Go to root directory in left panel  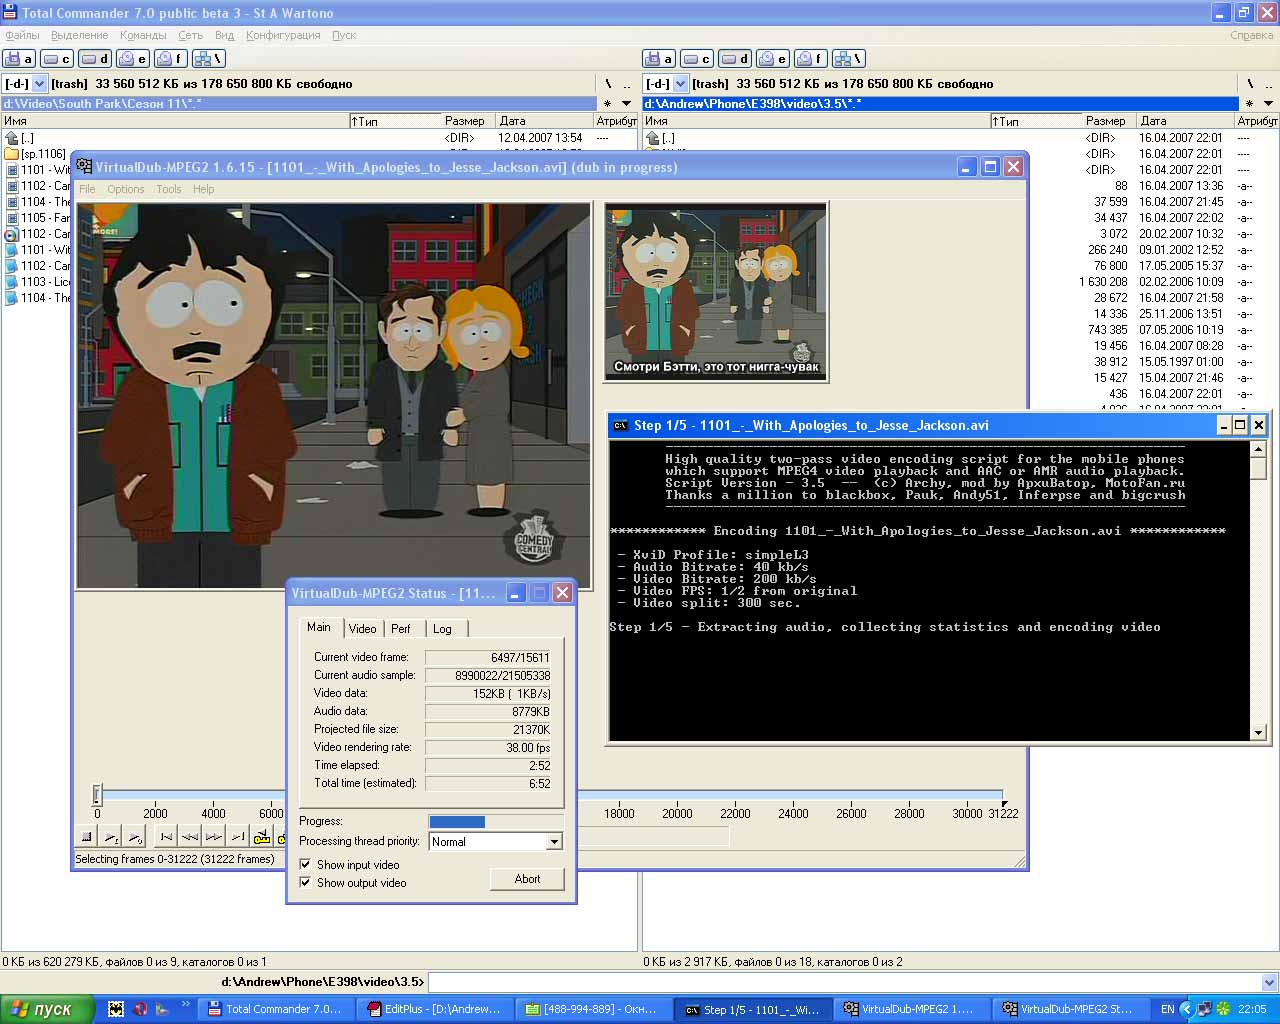click(608, 84)
